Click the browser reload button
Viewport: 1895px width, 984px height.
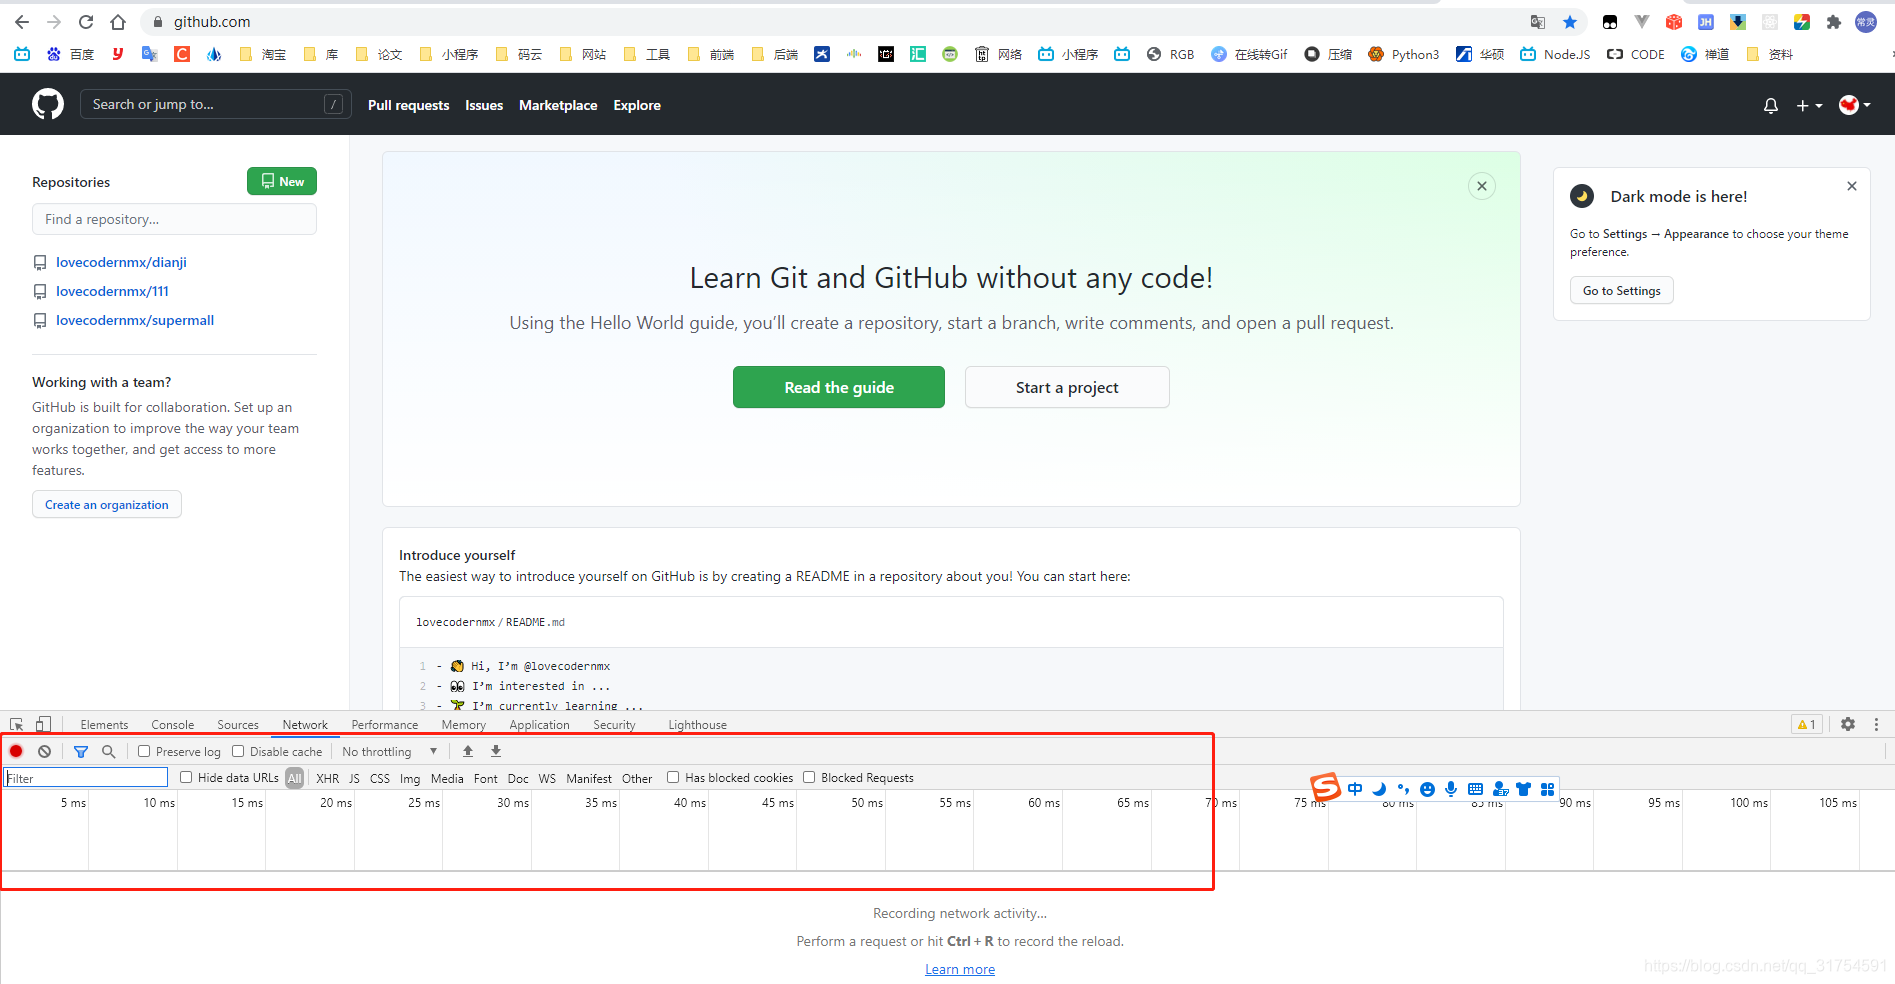[86, 22]
